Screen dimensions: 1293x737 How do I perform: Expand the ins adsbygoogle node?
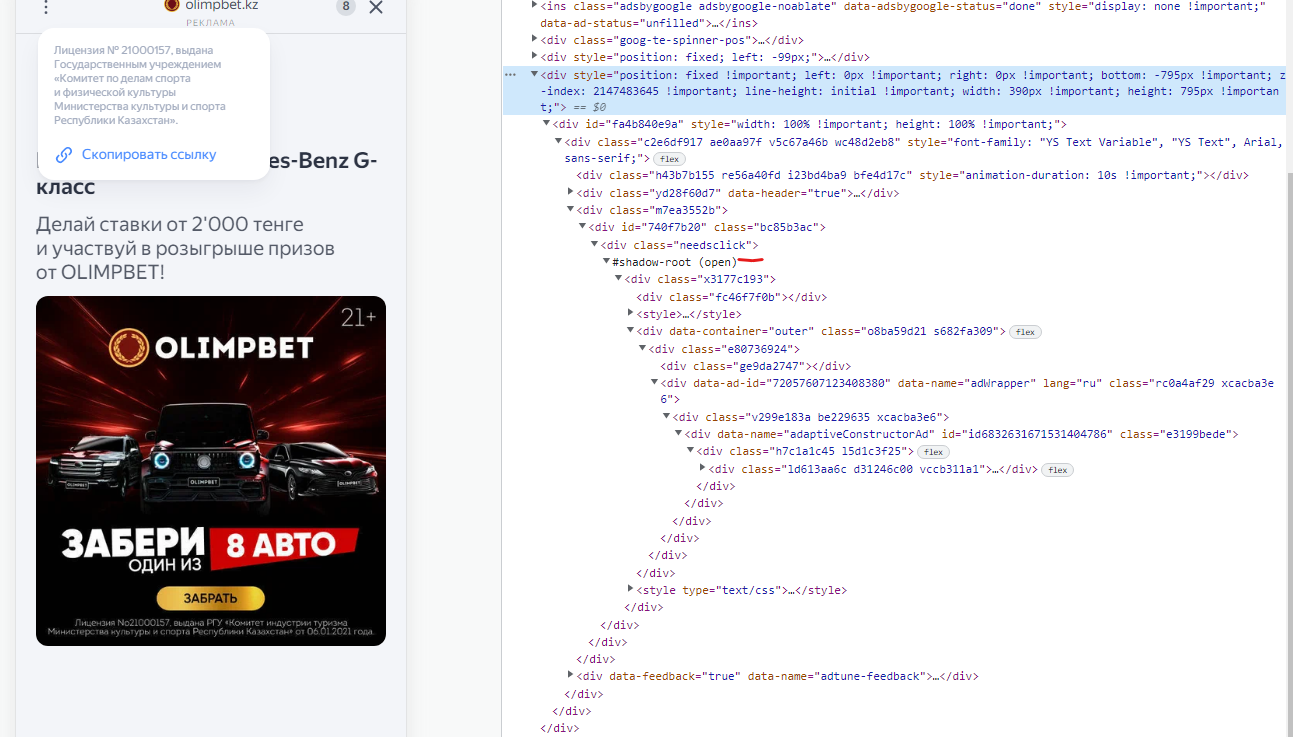(534, 6)
